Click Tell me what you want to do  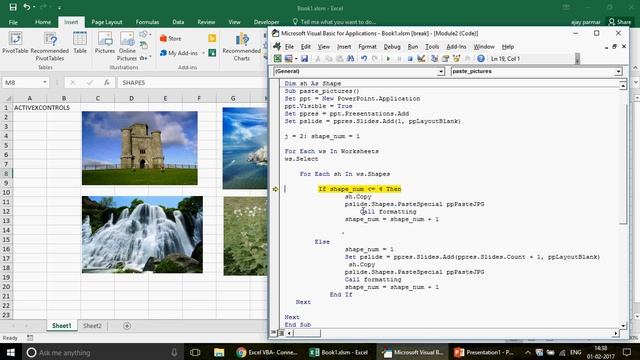click(334, 22)
